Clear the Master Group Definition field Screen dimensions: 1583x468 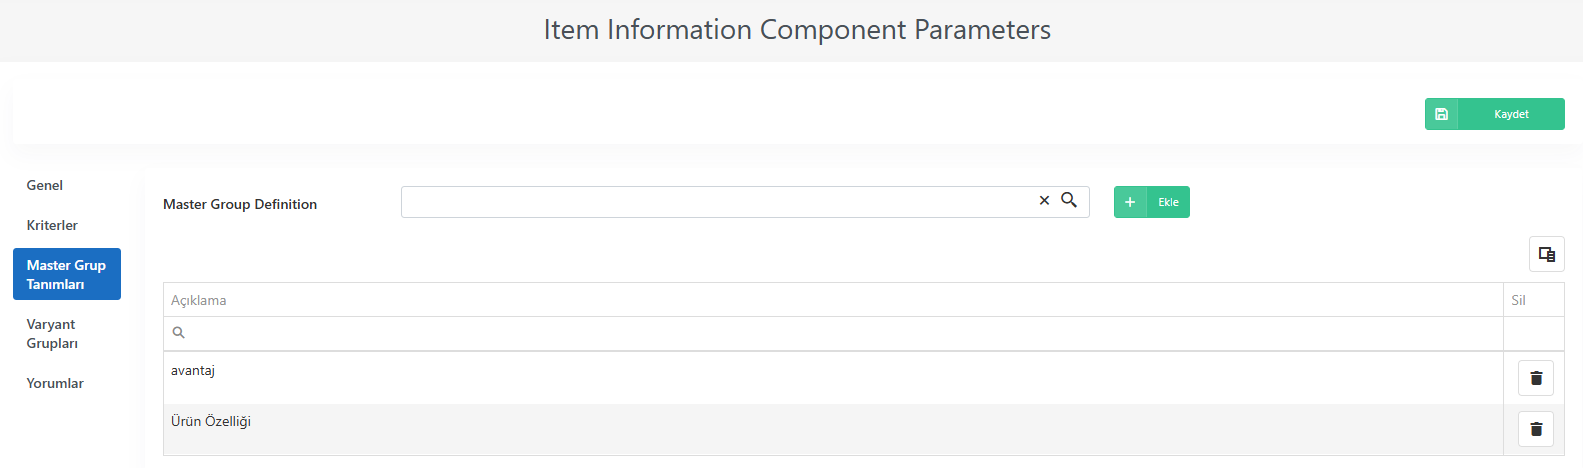(1044, 201)
